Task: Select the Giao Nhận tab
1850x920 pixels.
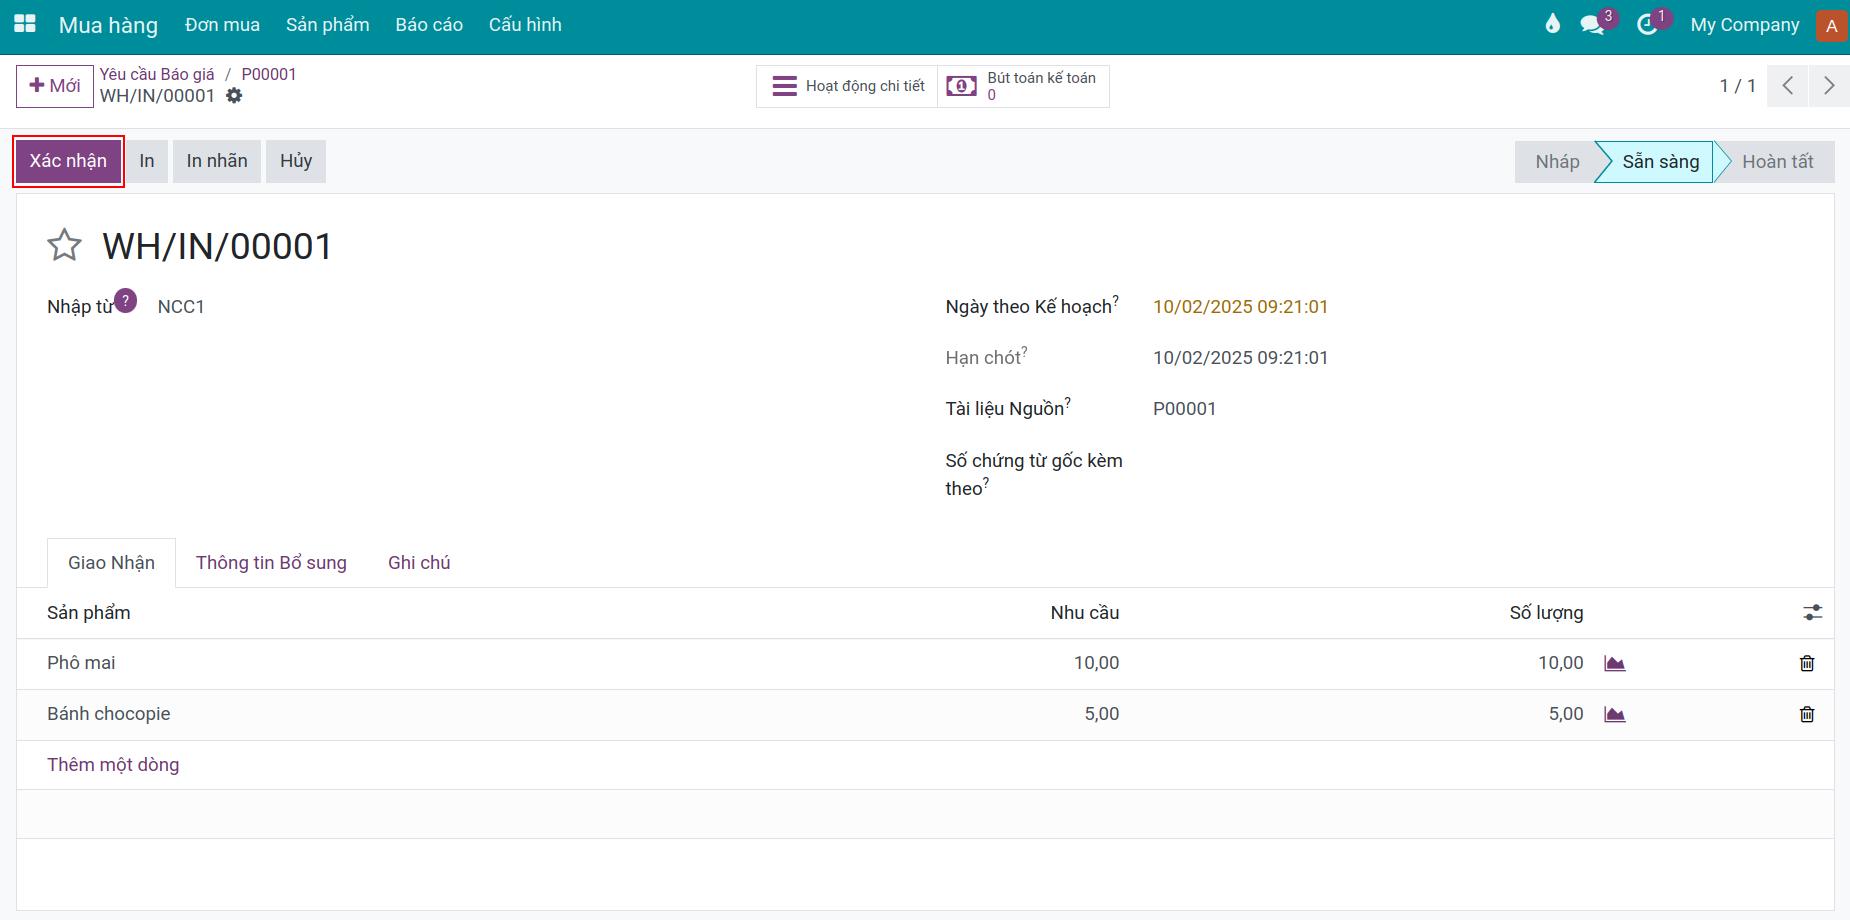Action: coord(111,563)
